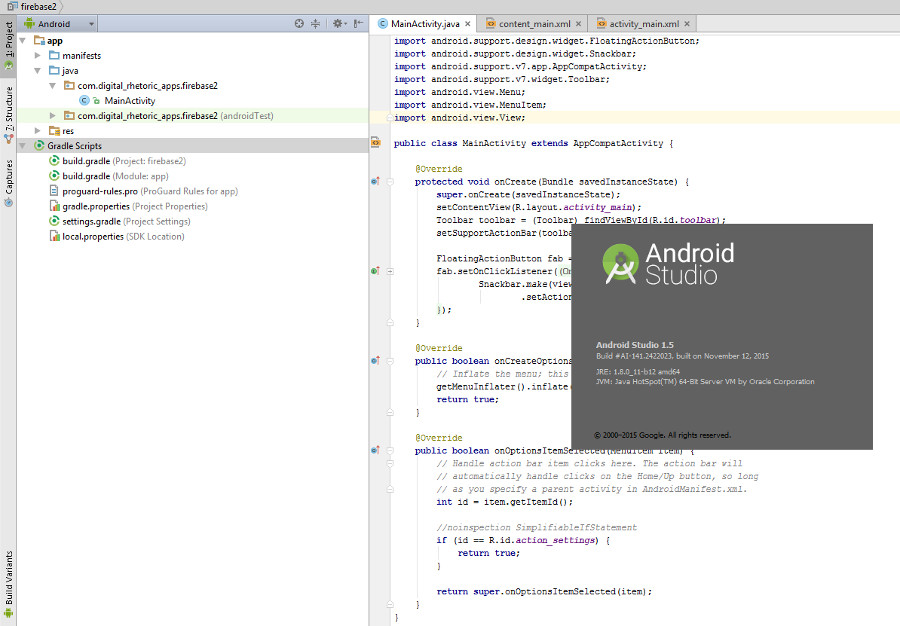Click the override gutter icon beside onCreate
The width and height of the screenshot is (900, 626).
point(375,182)
